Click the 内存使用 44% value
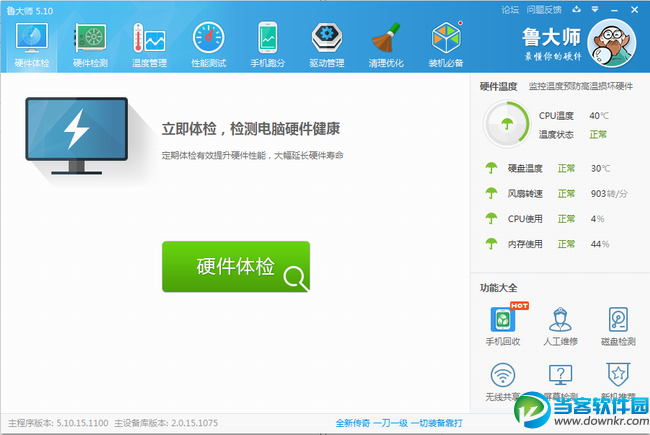This screenshot has width=650, height=435. (600, 244)
